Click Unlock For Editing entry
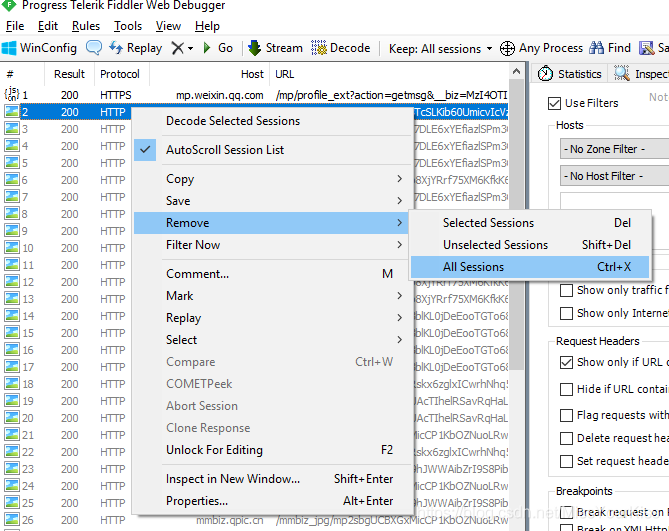This screenshot has width=669, height=531. tap(273, 450)
